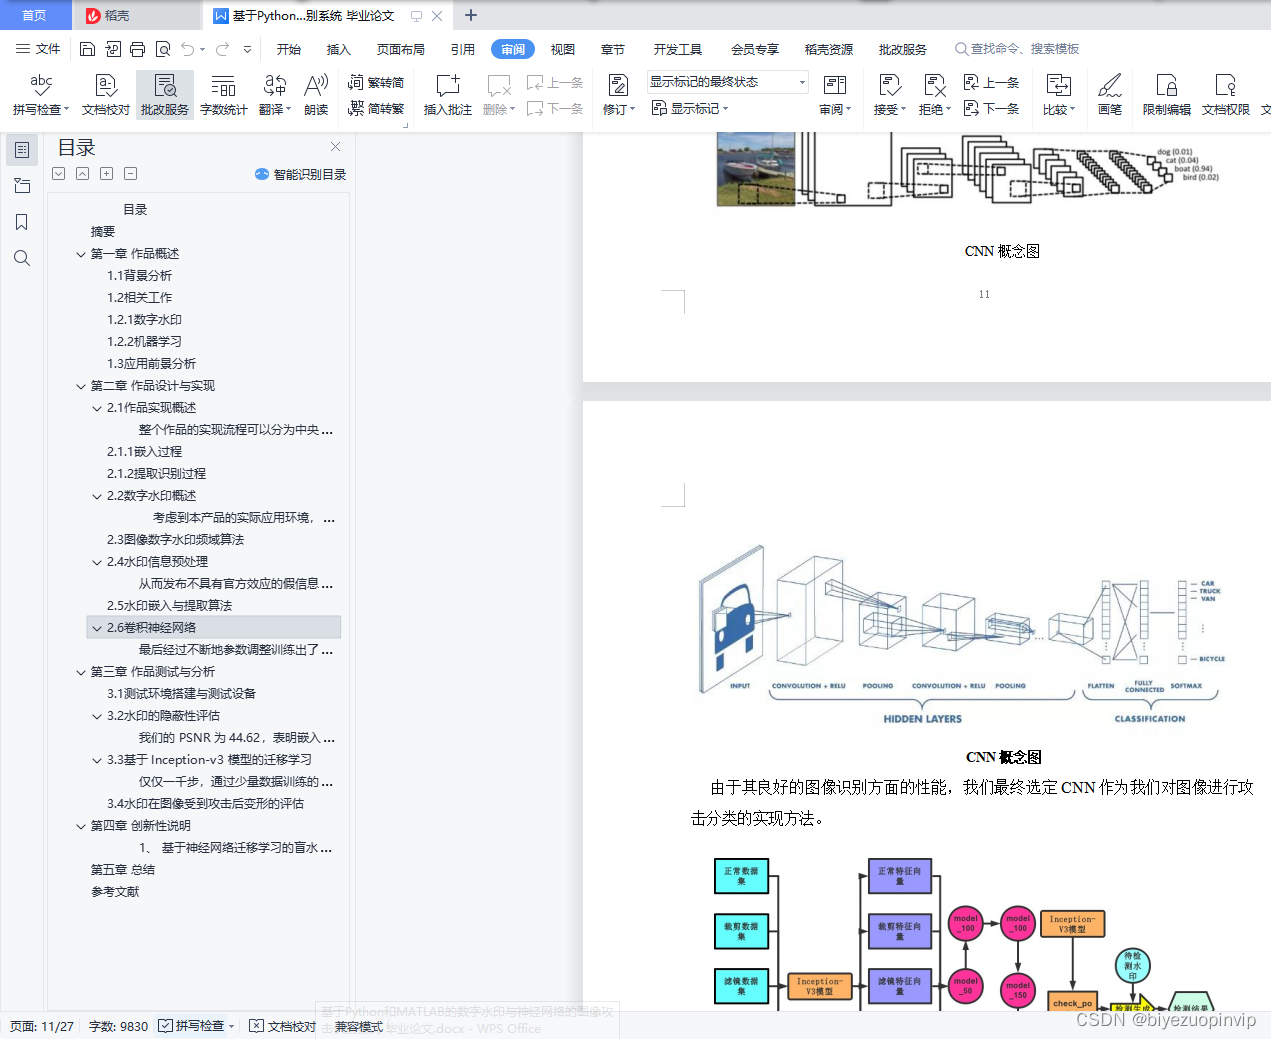Open the 审阅 review pane button

pos(835,95)
